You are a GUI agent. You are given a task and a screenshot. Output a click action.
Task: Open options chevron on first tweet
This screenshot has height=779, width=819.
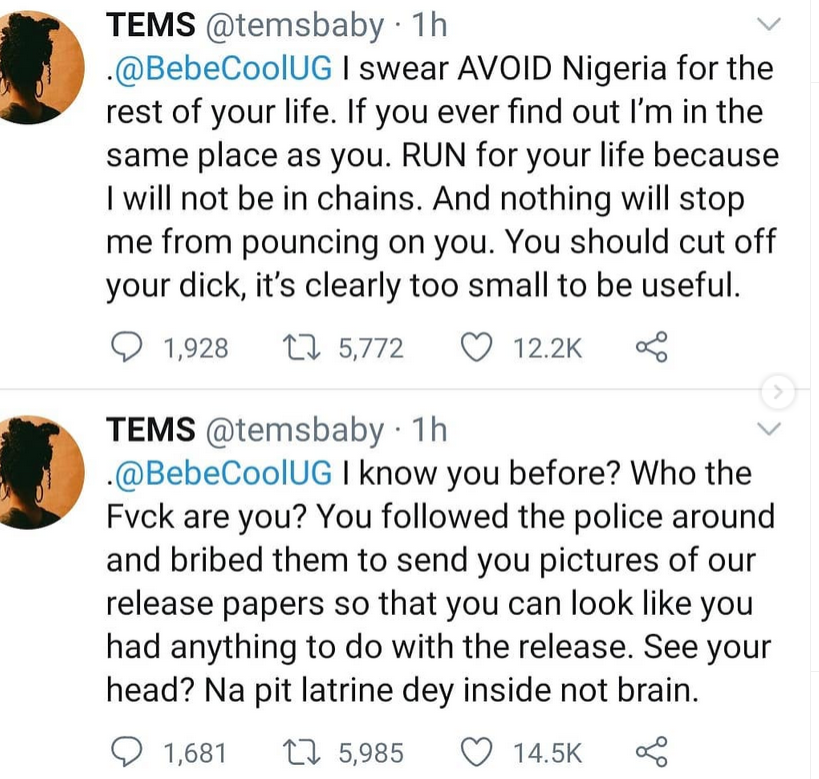click(x=769, y=26)
